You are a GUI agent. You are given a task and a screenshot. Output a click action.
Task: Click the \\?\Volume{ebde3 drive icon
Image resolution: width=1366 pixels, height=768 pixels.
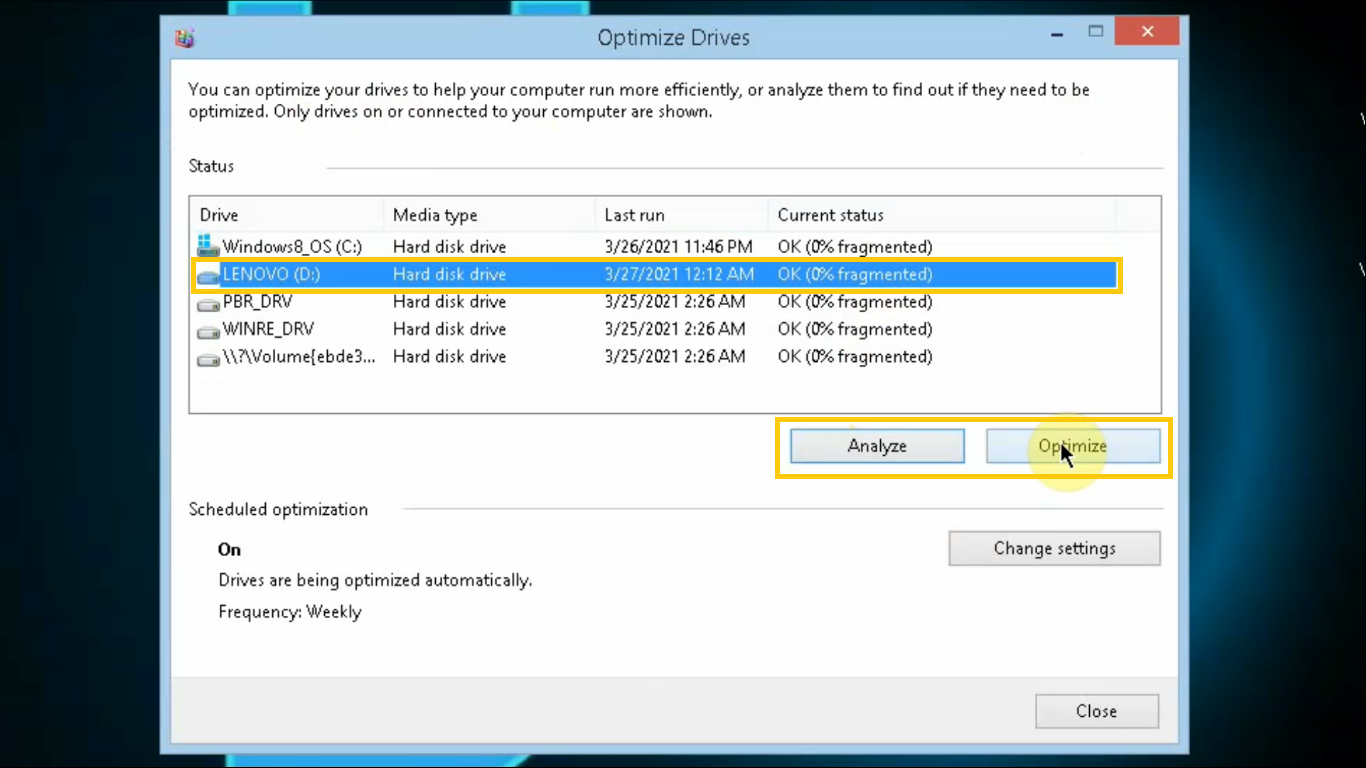pos(206,356)
